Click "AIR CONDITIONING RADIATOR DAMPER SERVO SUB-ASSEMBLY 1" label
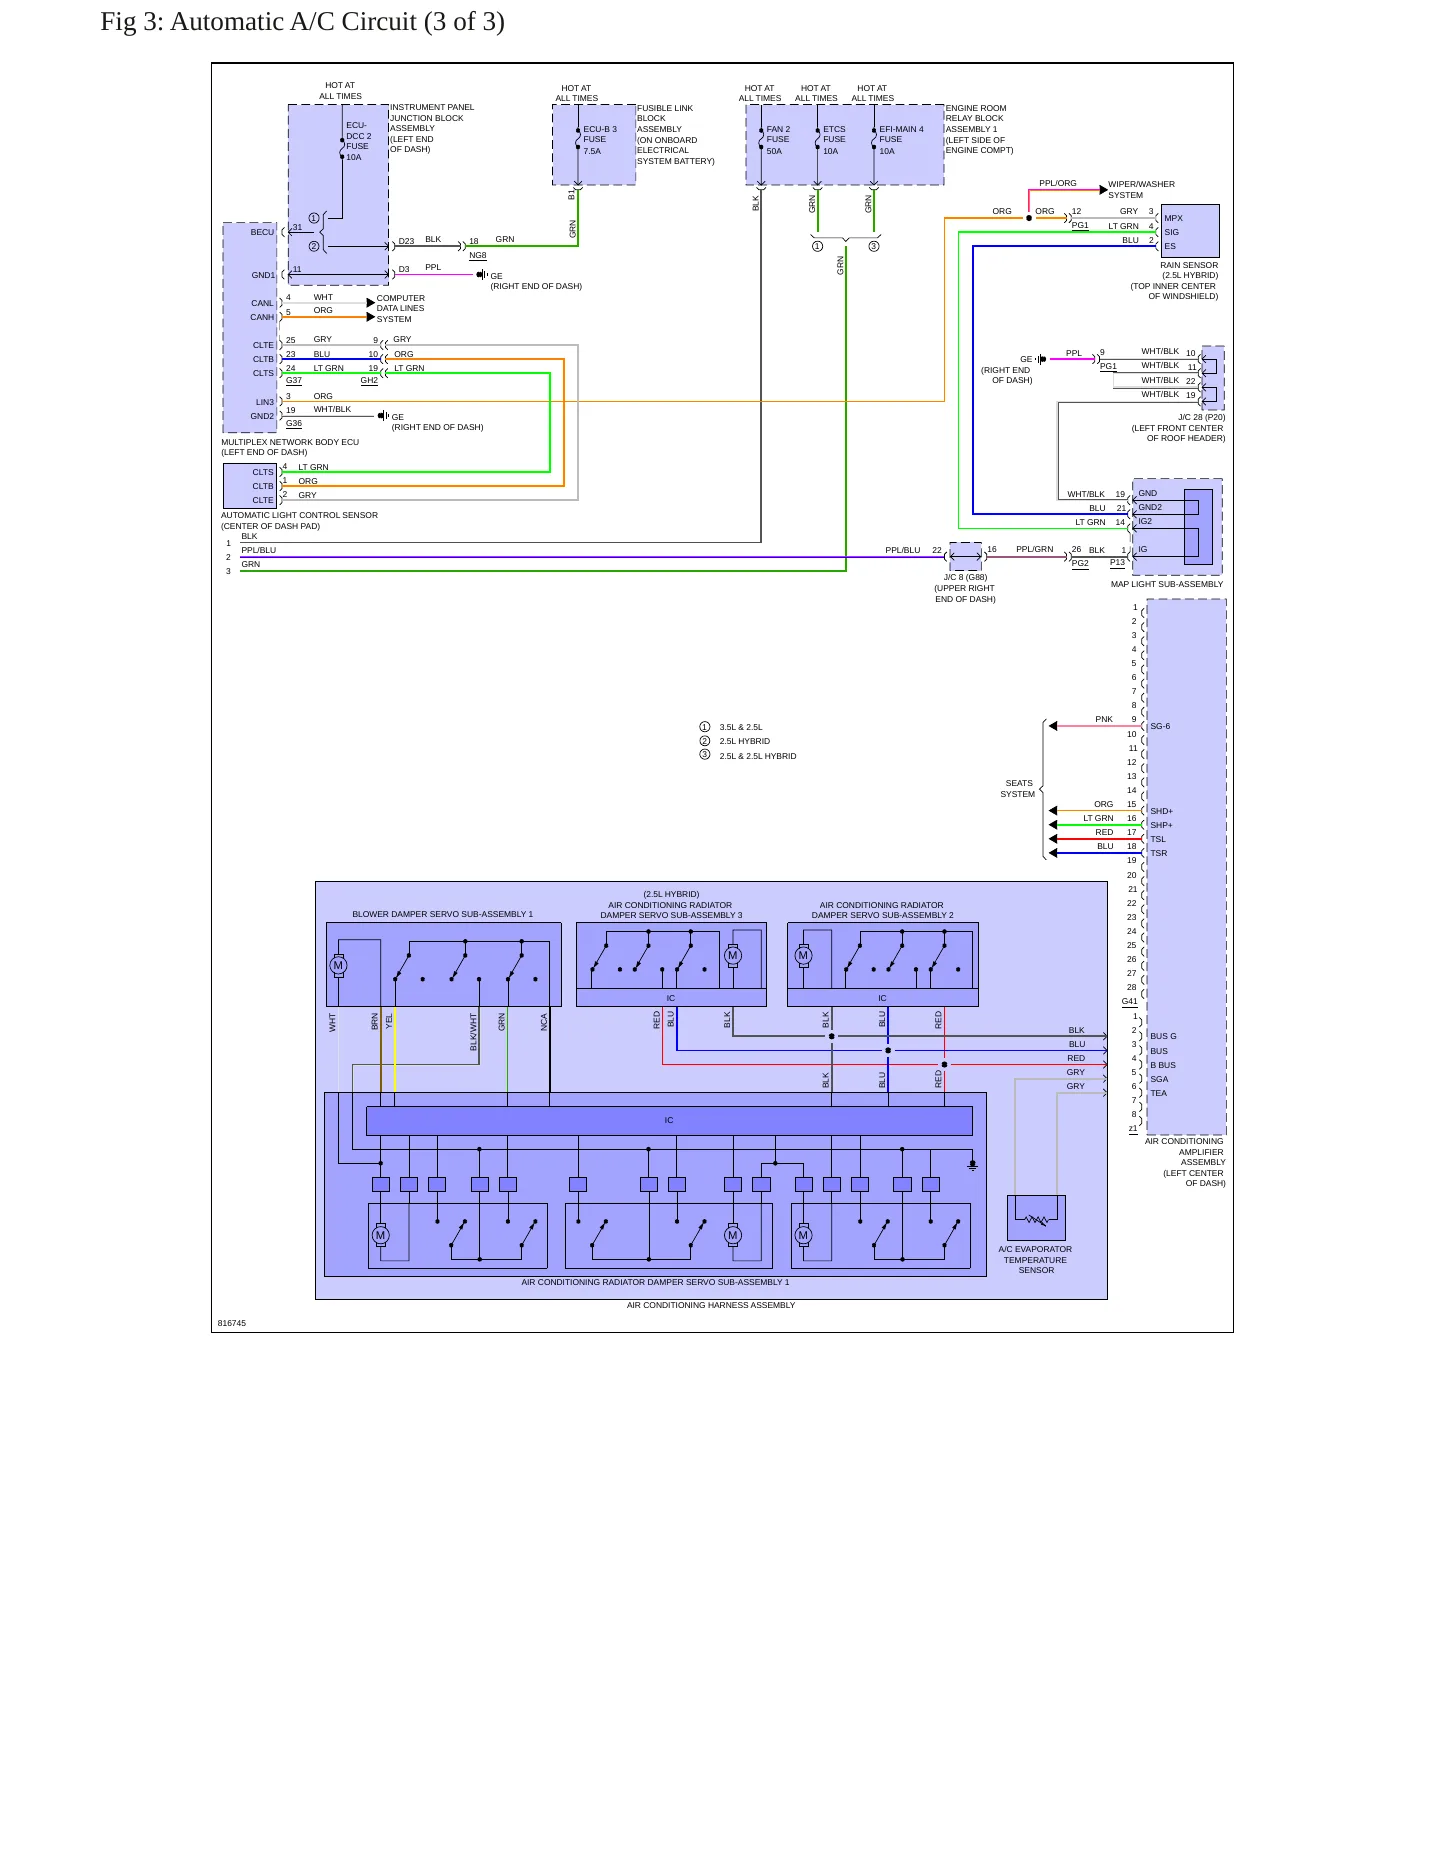 tap(655, 1282)
